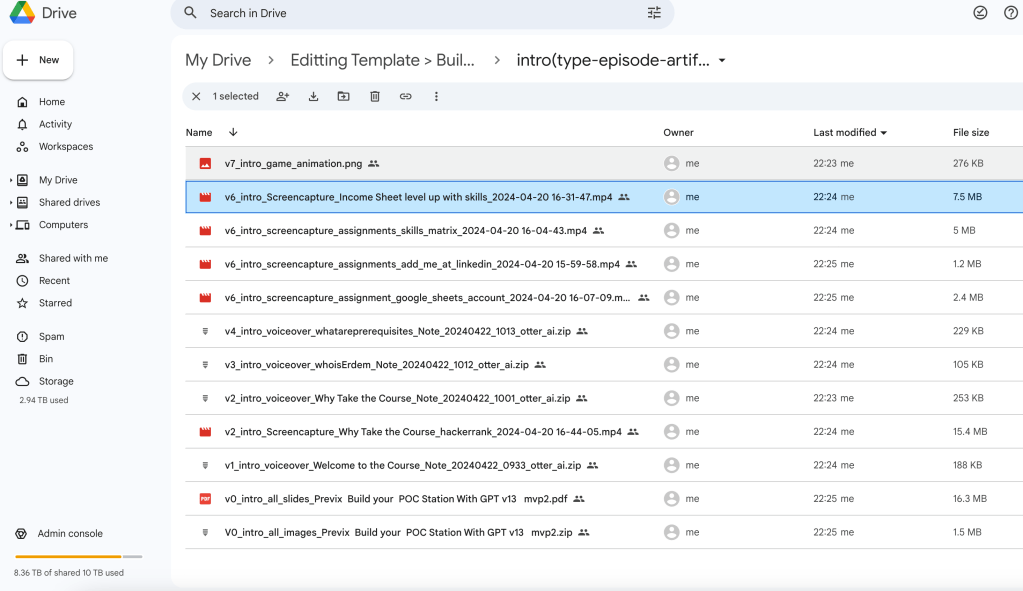Click the PDF icon of v0_intro_all_slides file
1023x591 pixels.
tap(205, 499)
